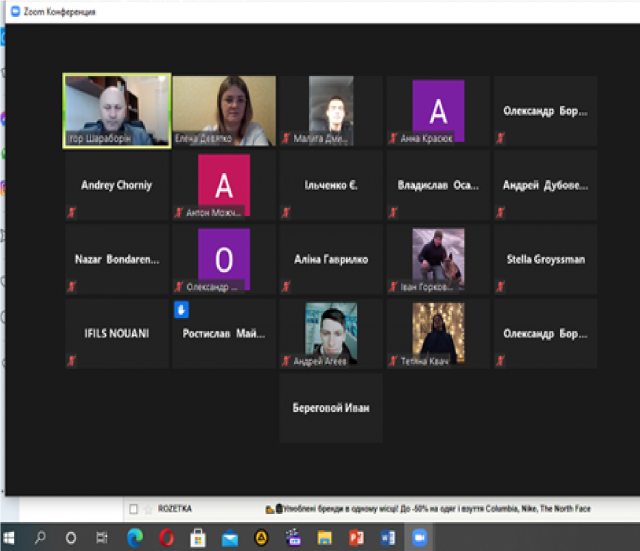Click Олександр Бор... tile next to Анна Краснюк
This screenshot has width=640, height=551.
coord(545,111)
